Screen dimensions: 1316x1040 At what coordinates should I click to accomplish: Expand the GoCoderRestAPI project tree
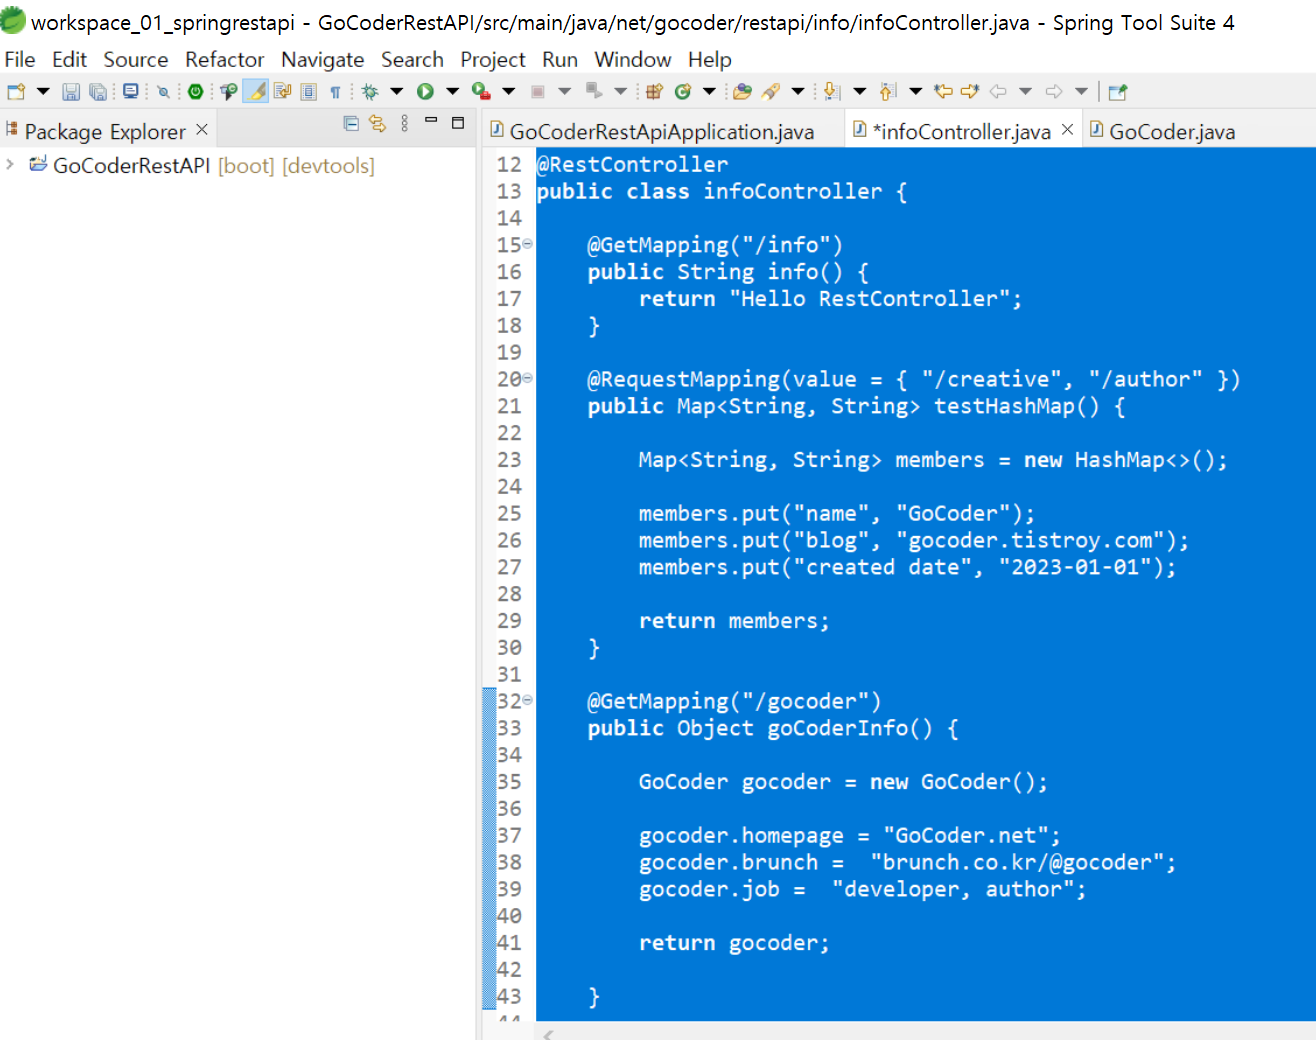(x=10, y=164)
